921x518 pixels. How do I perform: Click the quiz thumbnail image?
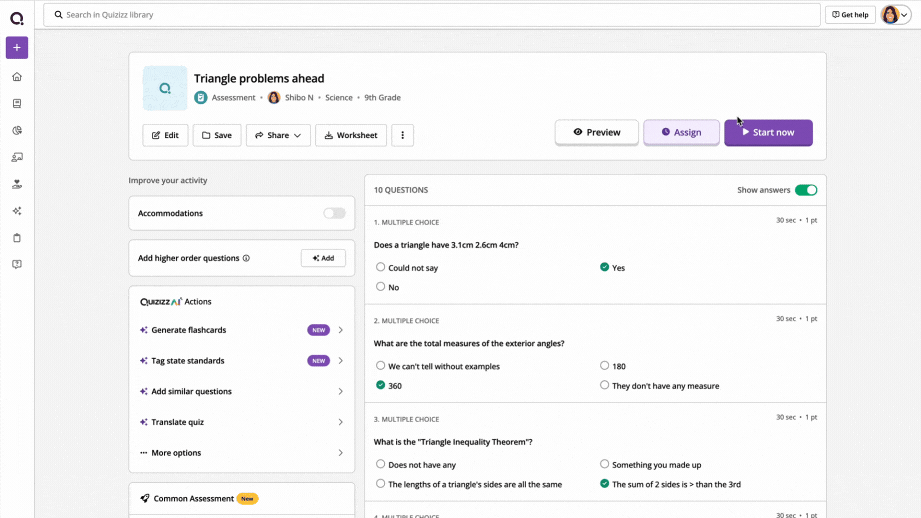tap(165, 88)
